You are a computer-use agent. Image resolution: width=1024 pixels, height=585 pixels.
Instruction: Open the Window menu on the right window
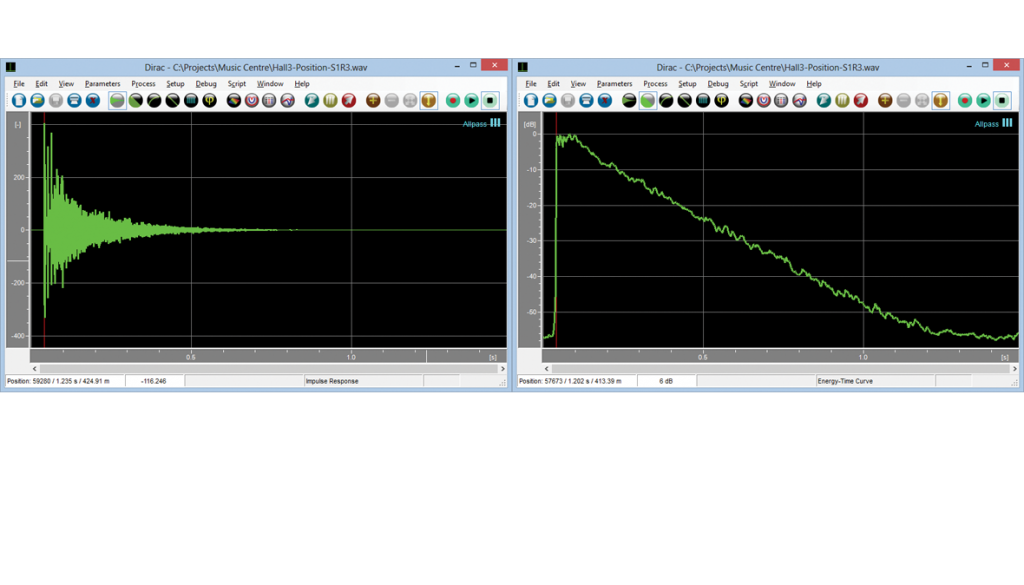pos(783,83)
